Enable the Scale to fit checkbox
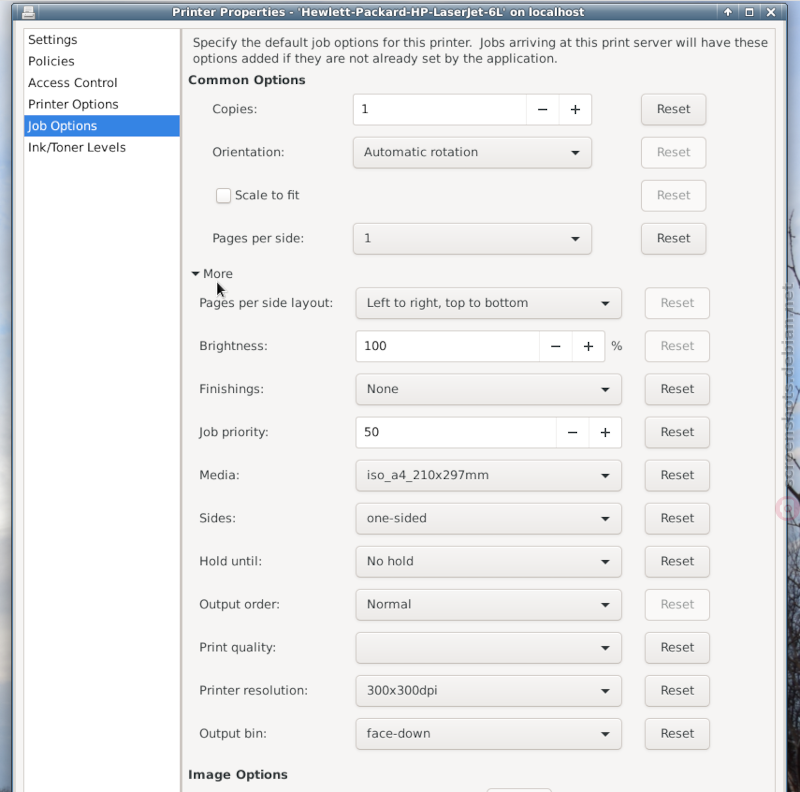The width and height of the screenshot is (800, 792). click(223, 195)
